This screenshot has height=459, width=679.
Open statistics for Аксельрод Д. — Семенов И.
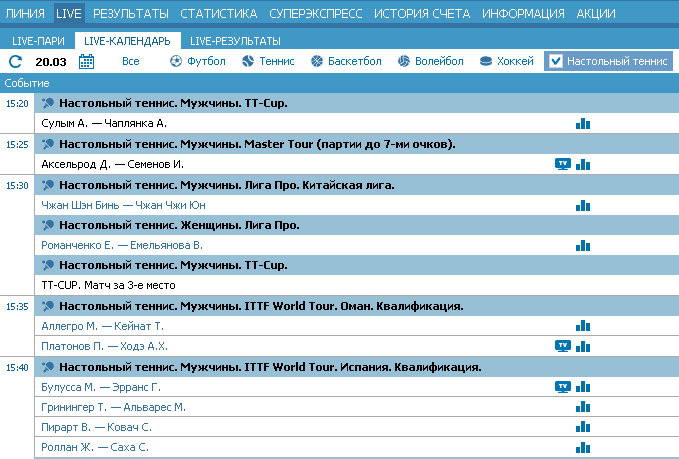point(583,165)
